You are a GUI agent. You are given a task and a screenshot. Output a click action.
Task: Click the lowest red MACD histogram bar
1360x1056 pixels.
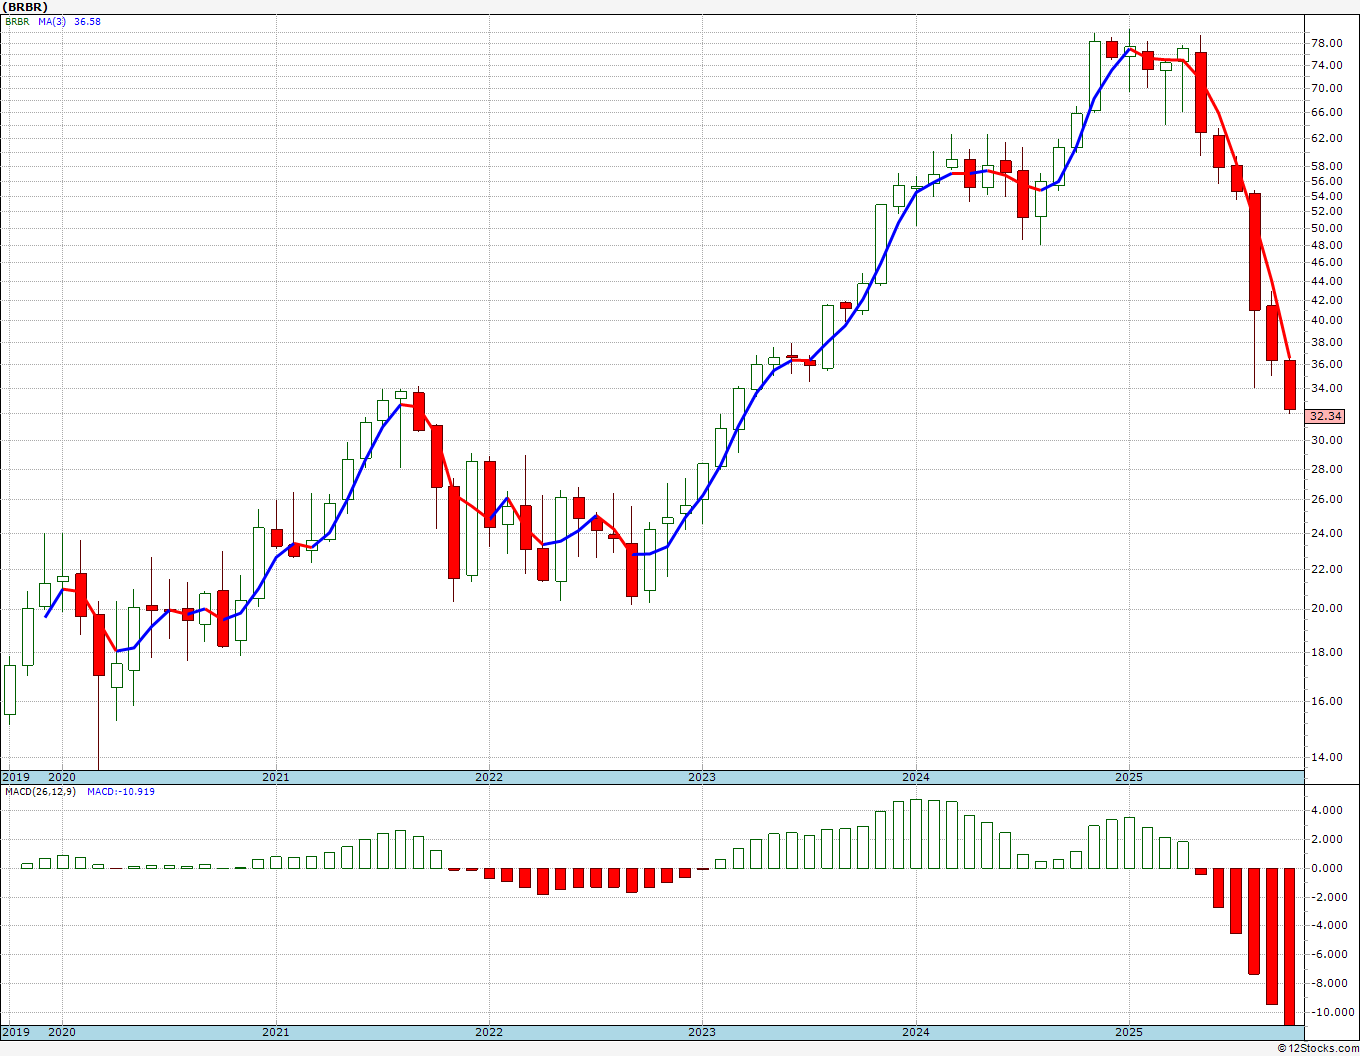[1290, 946]
